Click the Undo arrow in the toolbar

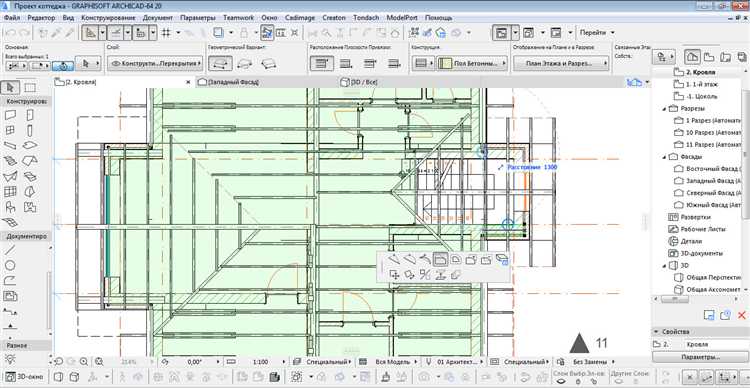click(x=10, y=33)
